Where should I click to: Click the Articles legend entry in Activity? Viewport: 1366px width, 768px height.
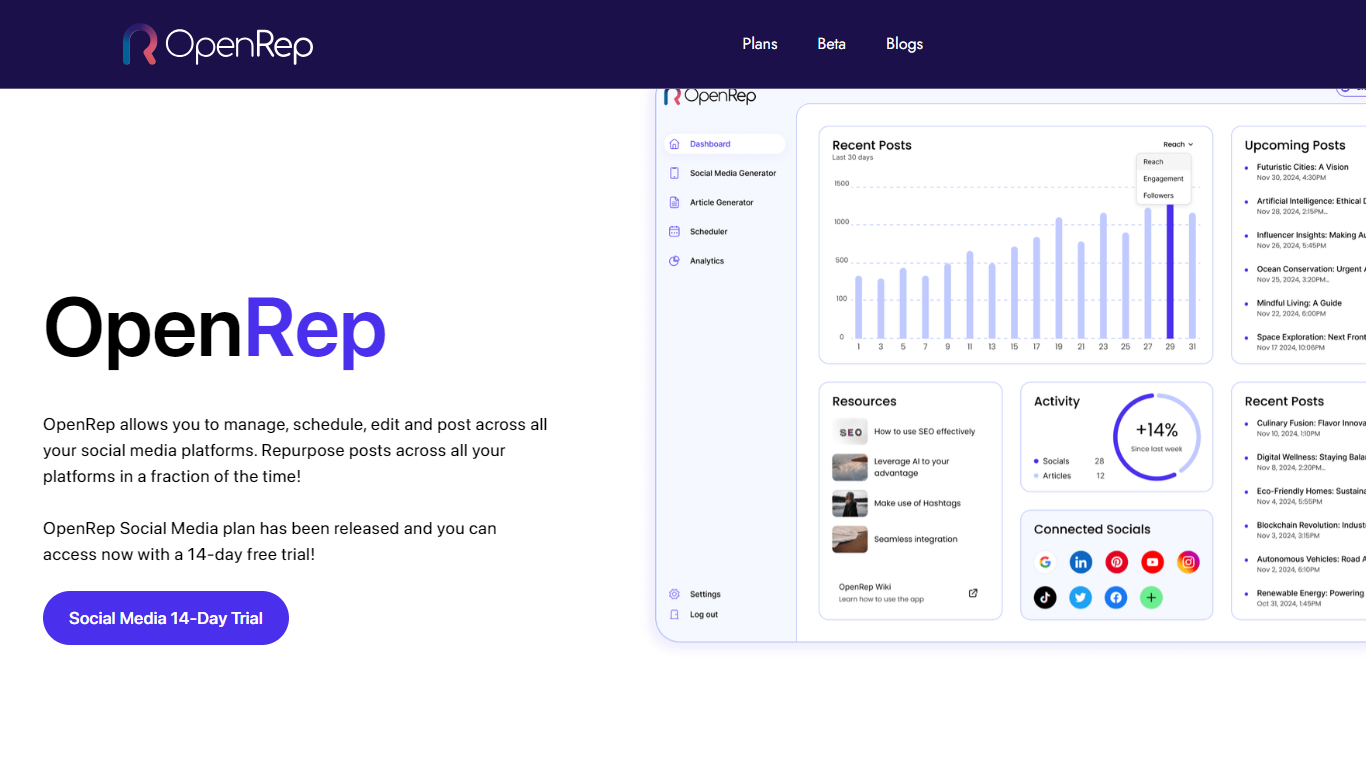1069,476
